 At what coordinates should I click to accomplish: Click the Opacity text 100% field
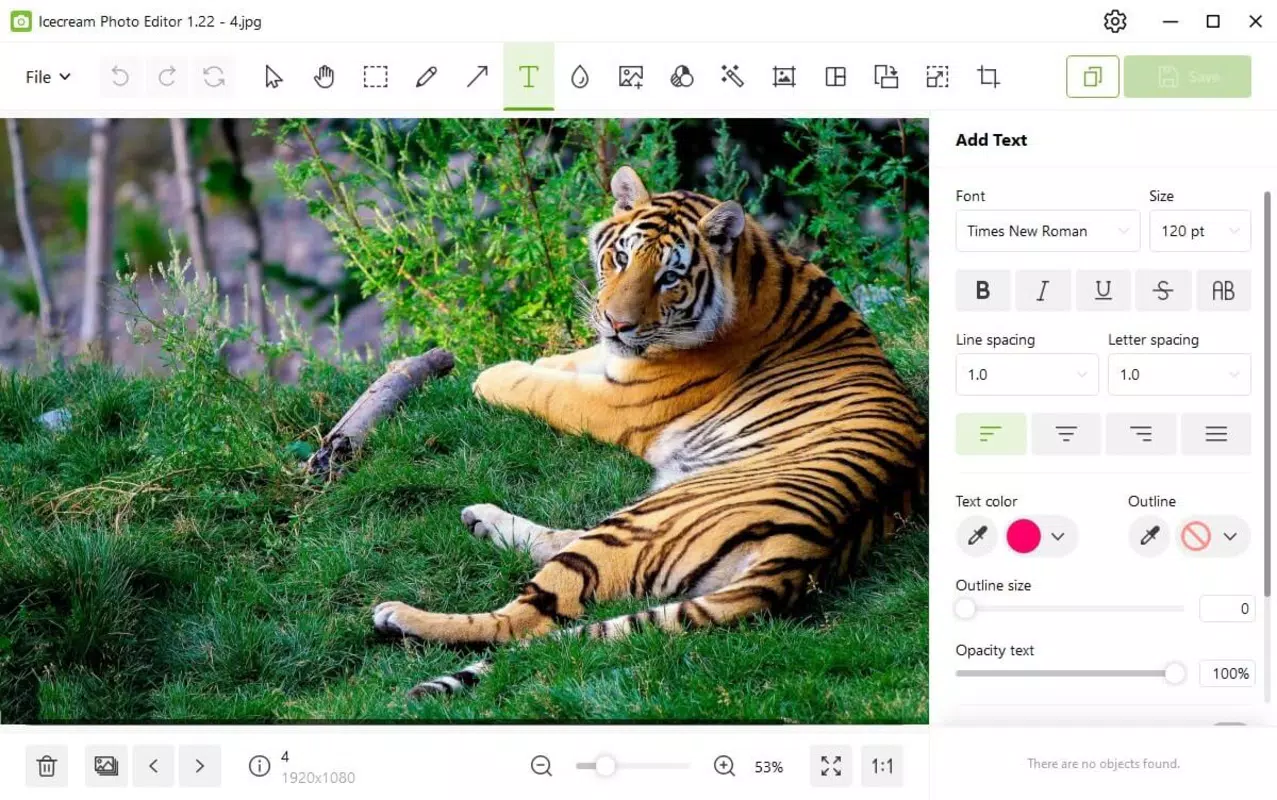(1227, 673)
